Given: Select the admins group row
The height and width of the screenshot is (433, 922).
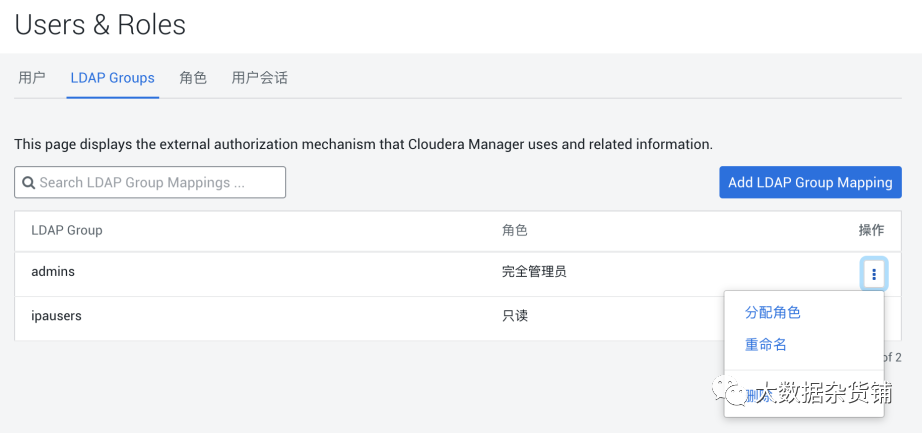Looking at the screenshot, I should [x=53, y=271].
